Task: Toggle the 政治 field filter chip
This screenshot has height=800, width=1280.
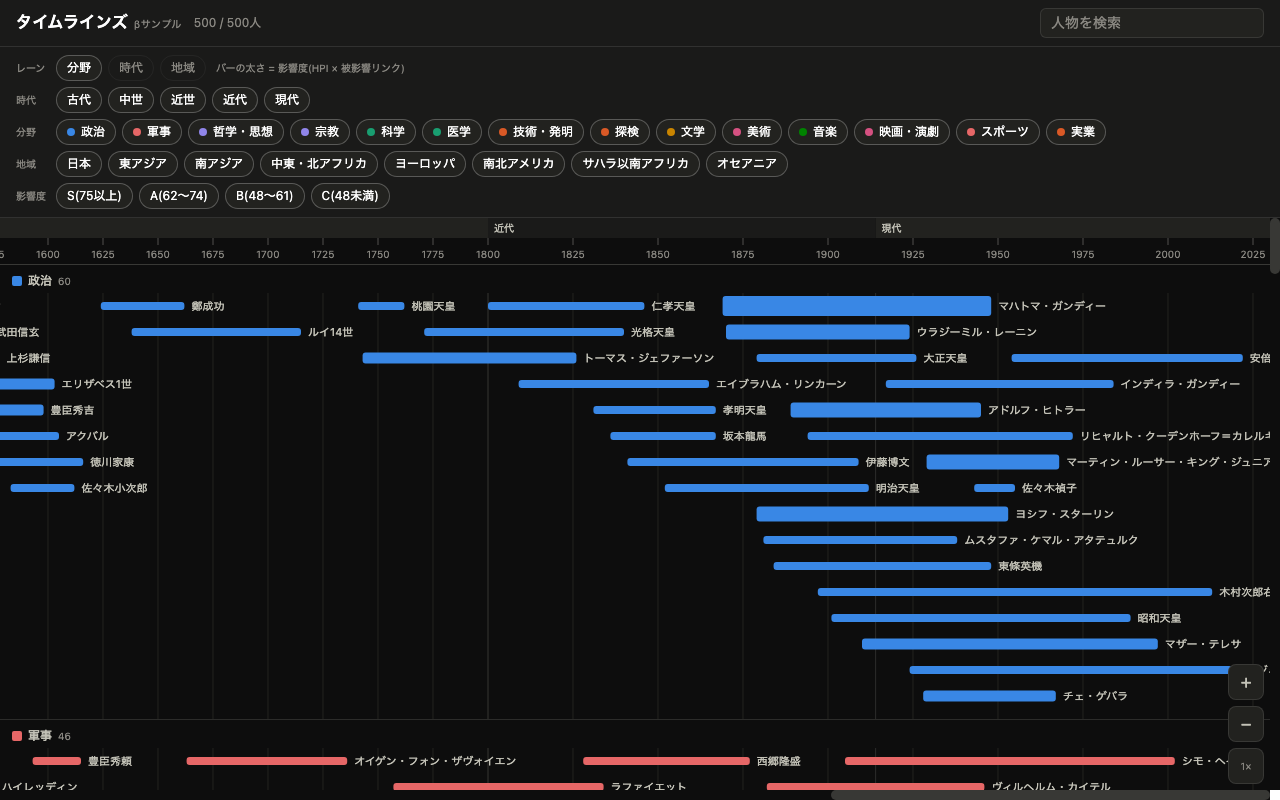Action: click(x=86, y=132)
